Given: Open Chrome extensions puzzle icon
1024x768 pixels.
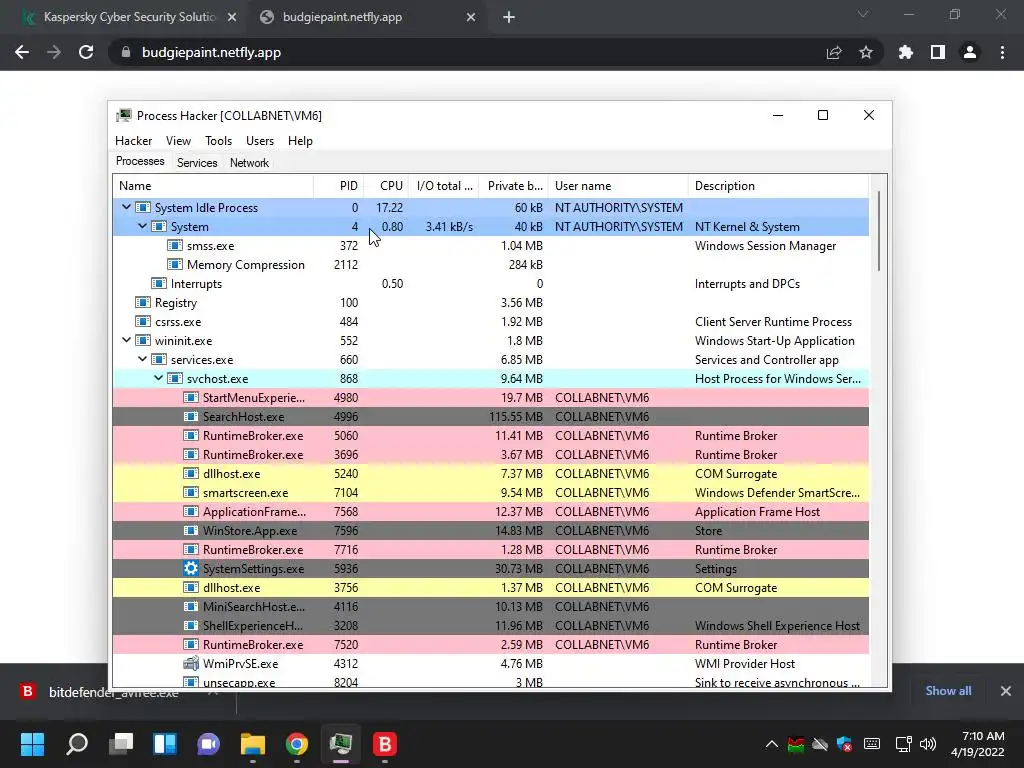Looking at the screenshot, I should click(x=905, y=52).
